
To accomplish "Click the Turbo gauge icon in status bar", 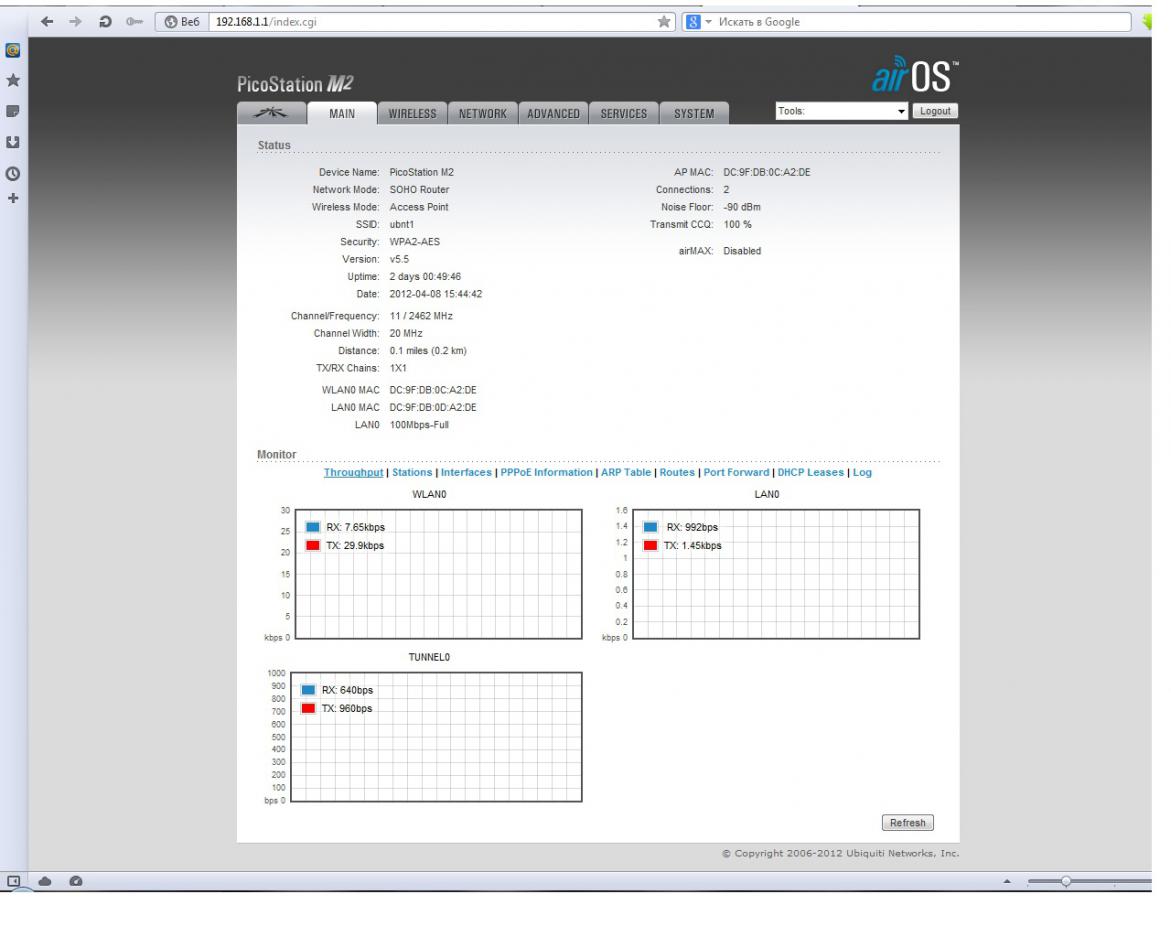I will [75, 881].
